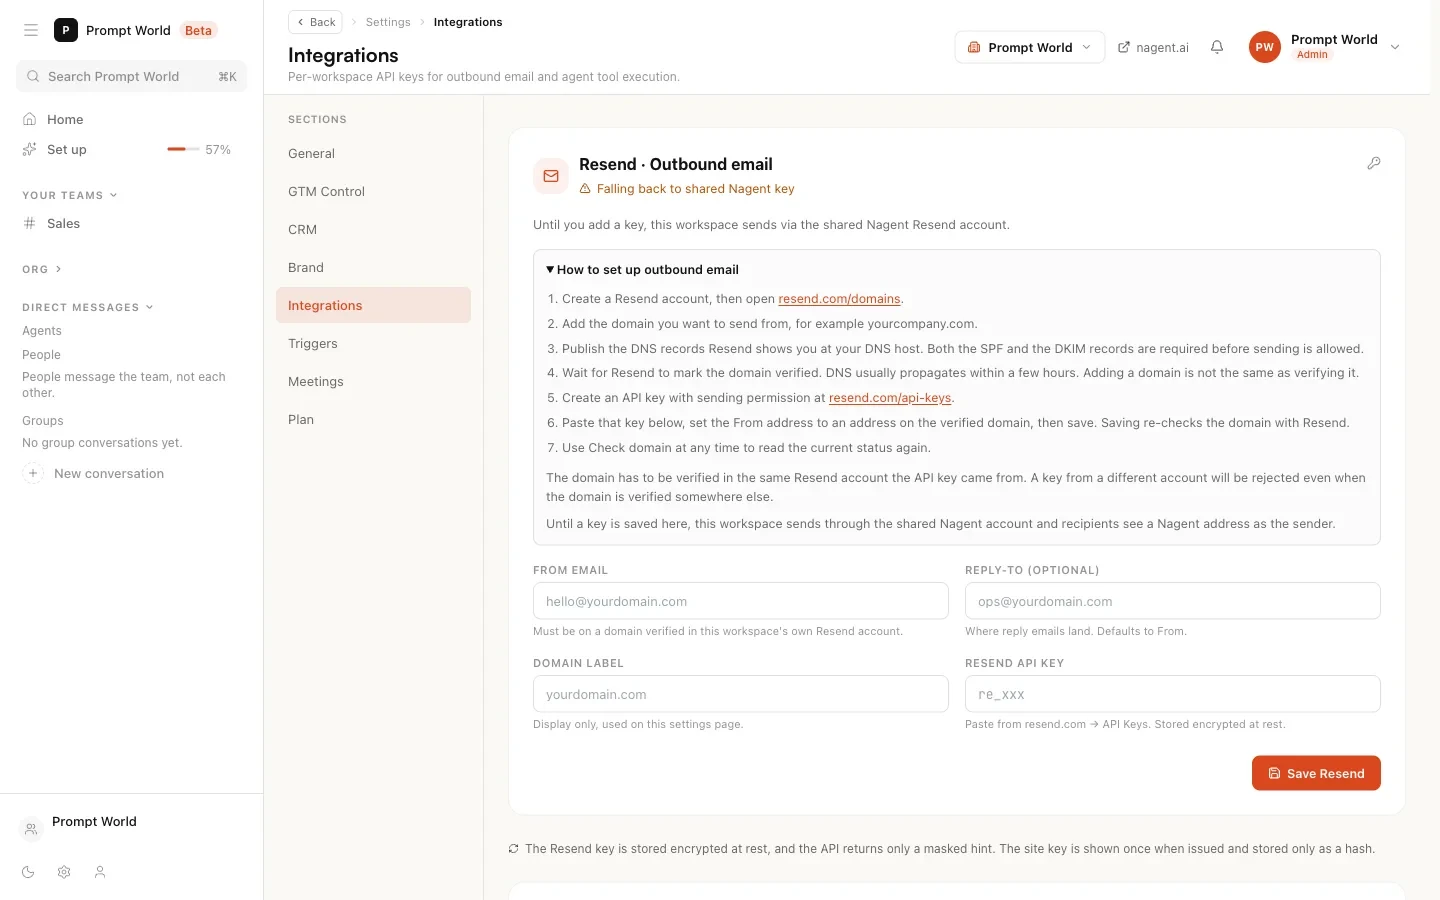Image resolution: width=1440 pixels, height=900 pixels.
Task: Click the mail icon beside Resend heading
Action: point(551,176)
